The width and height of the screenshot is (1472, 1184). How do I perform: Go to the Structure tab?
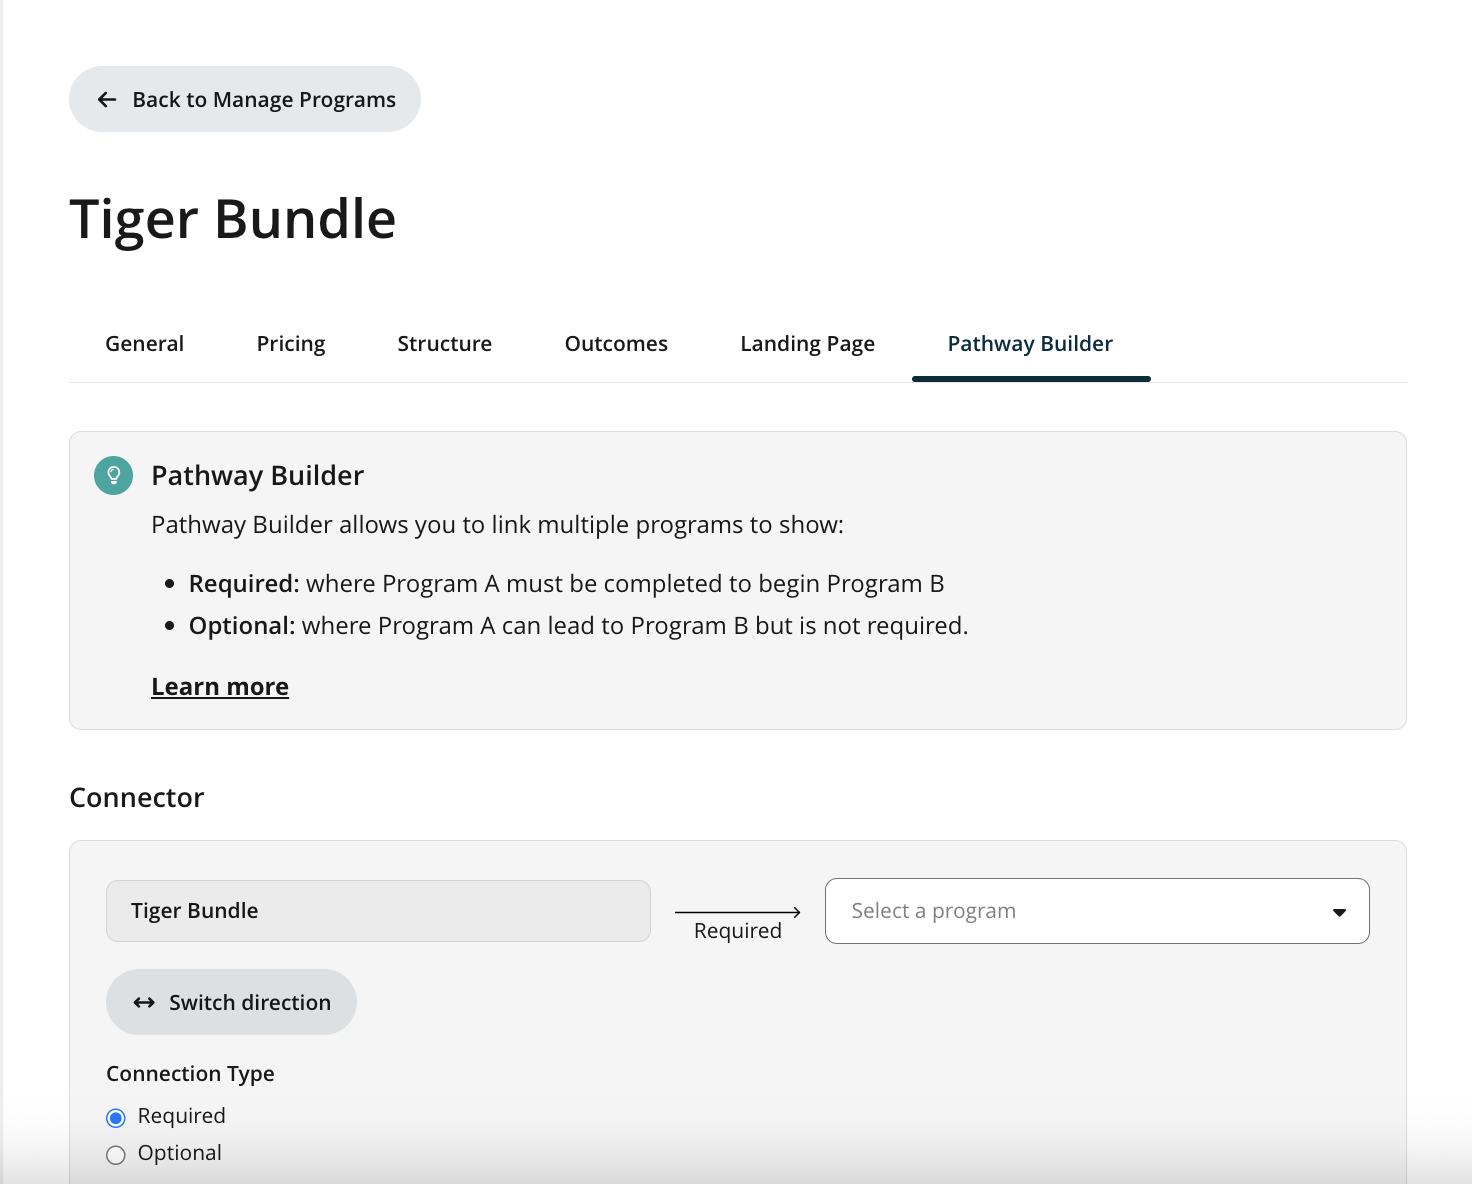point(445,344)
